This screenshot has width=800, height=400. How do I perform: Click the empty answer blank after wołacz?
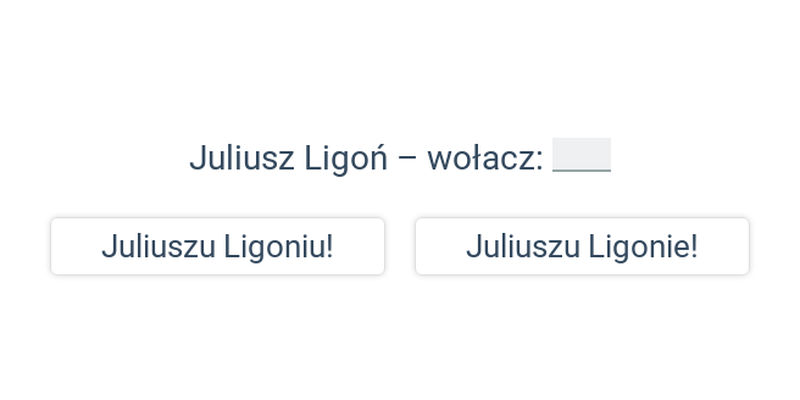(582, 155)
